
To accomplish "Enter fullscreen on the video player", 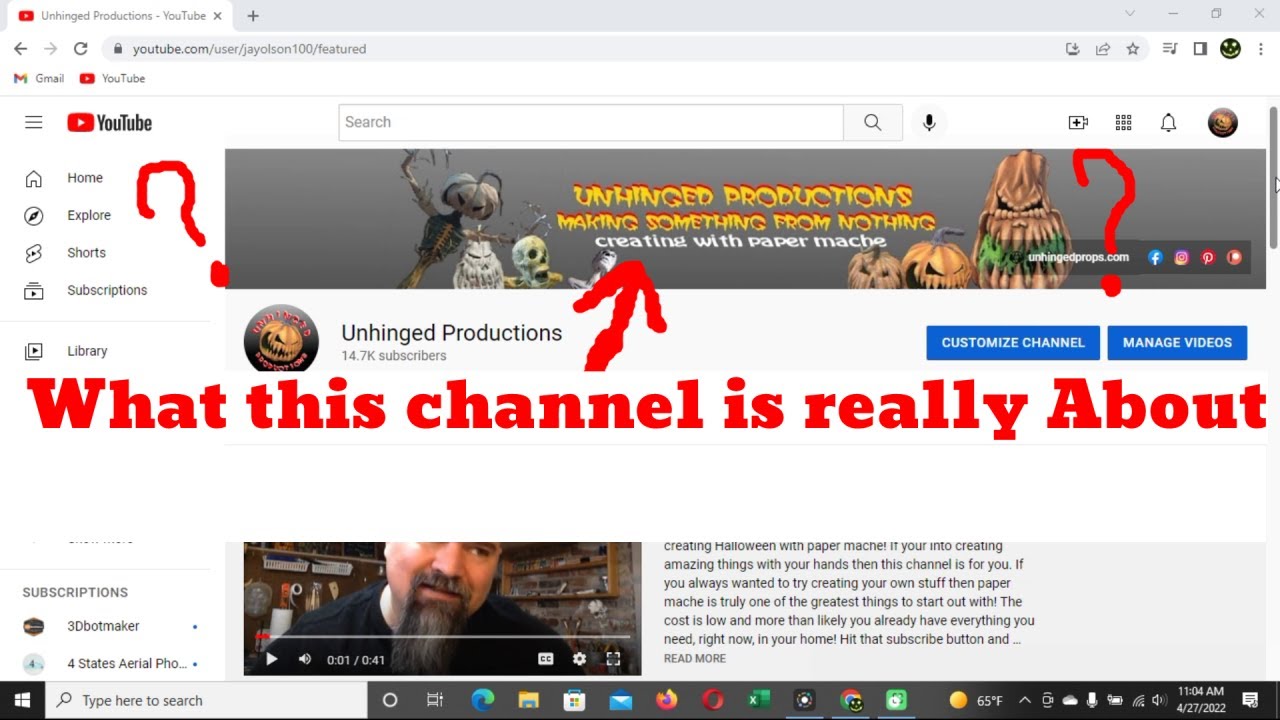I will click(x=613, y=659).
